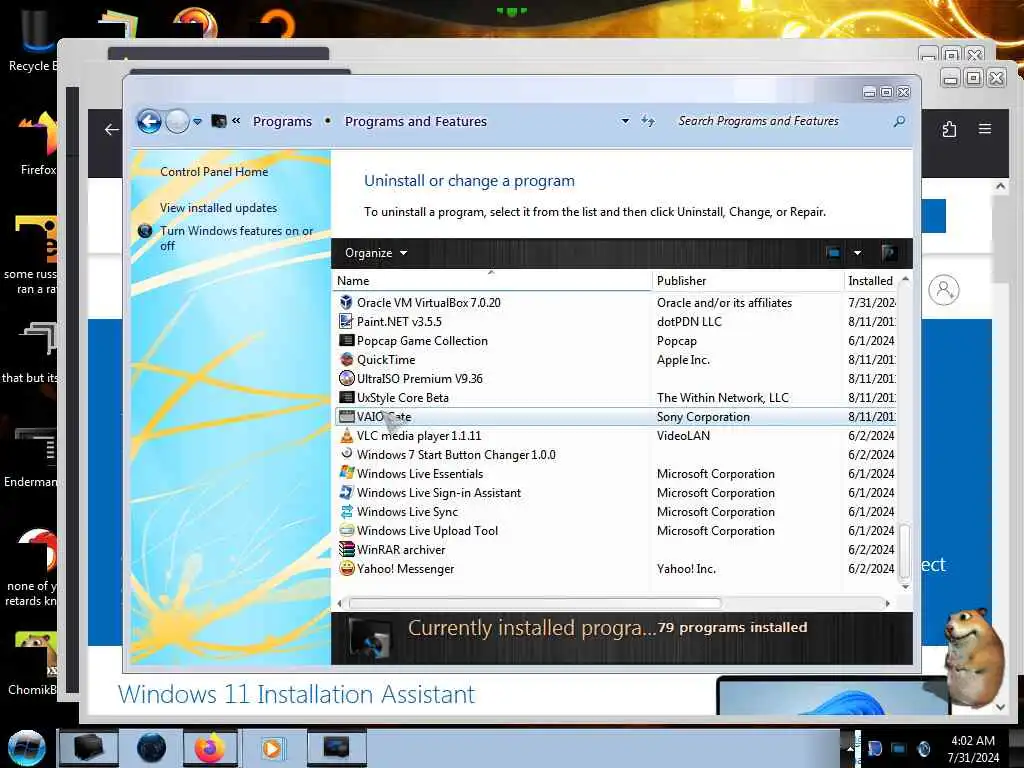This screenshot has width=1024, height=768.
Task: Click scroll down arrow of program list
Action: pos(905,586)
